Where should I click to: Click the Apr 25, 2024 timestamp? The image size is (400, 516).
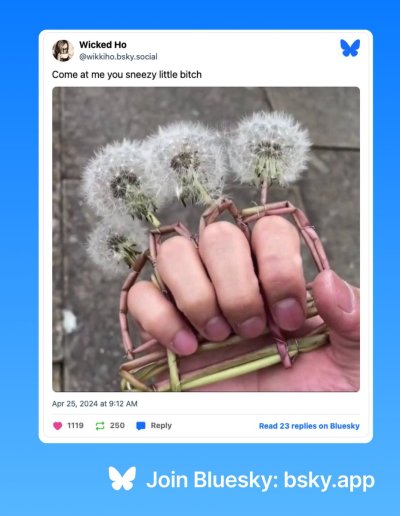(95, 404)
